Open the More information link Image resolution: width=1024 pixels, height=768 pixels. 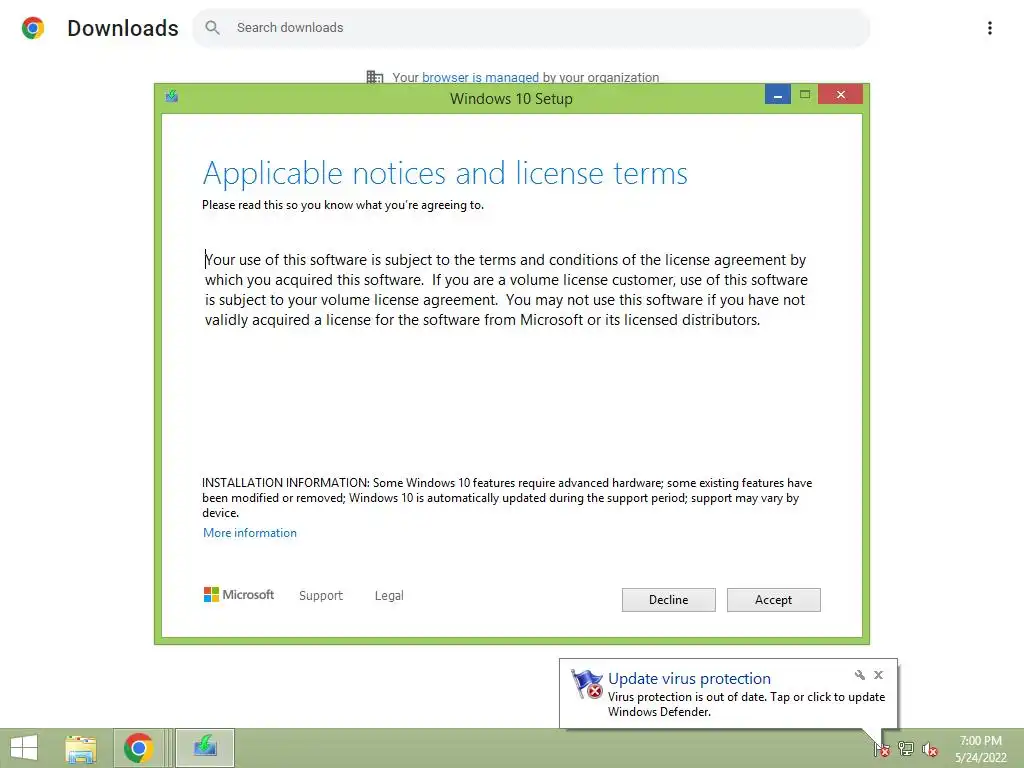tap(249, 533)
